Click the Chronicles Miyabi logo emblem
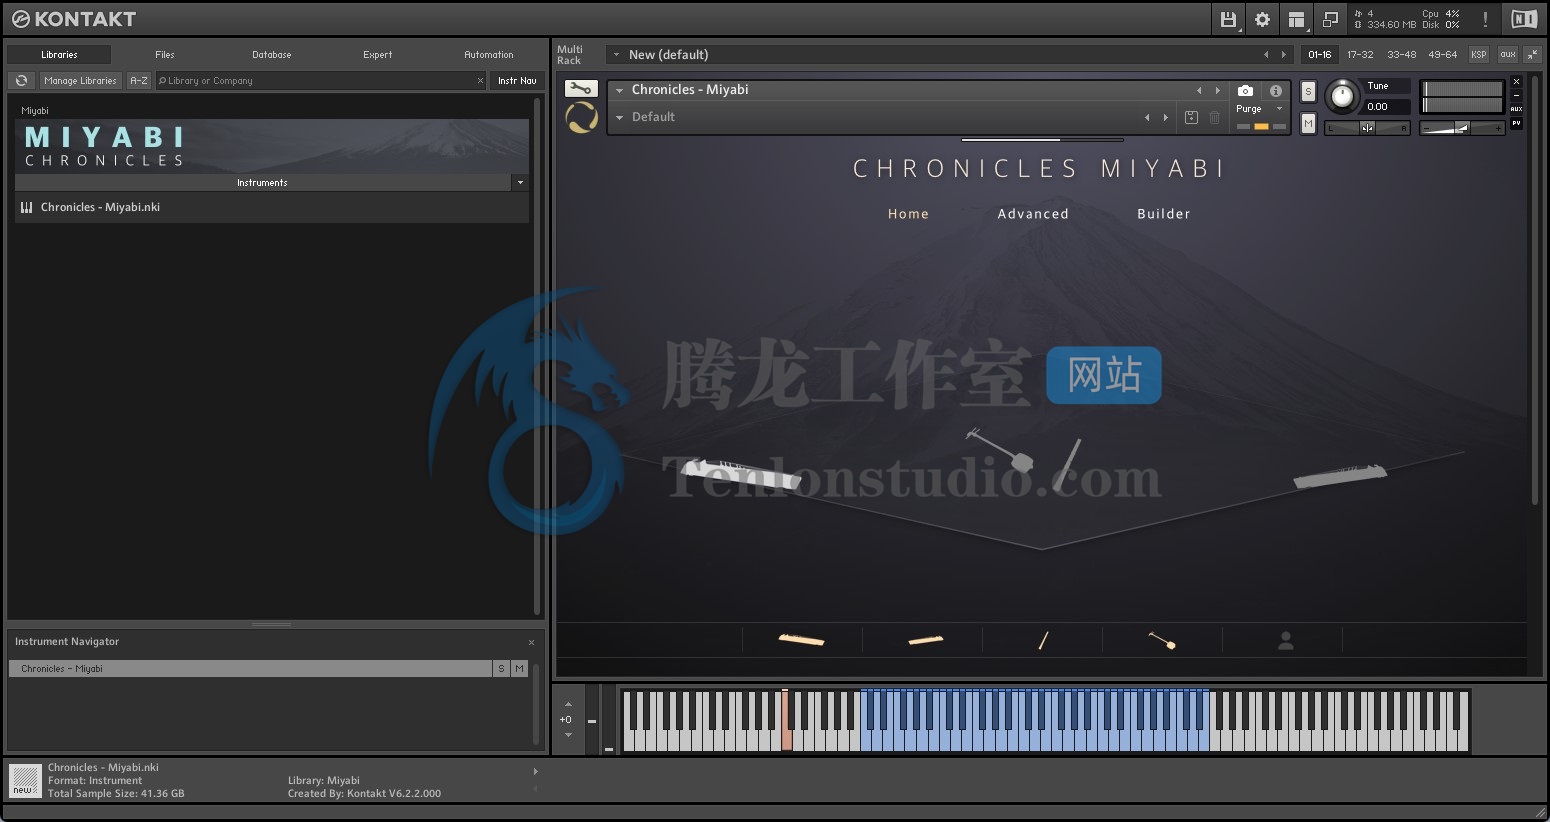 [x=581, y=118]
